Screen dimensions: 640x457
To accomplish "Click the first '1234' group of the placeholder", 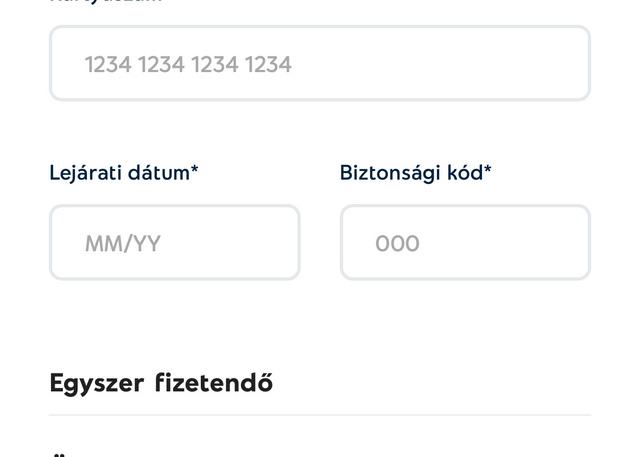I will point(108,64).
